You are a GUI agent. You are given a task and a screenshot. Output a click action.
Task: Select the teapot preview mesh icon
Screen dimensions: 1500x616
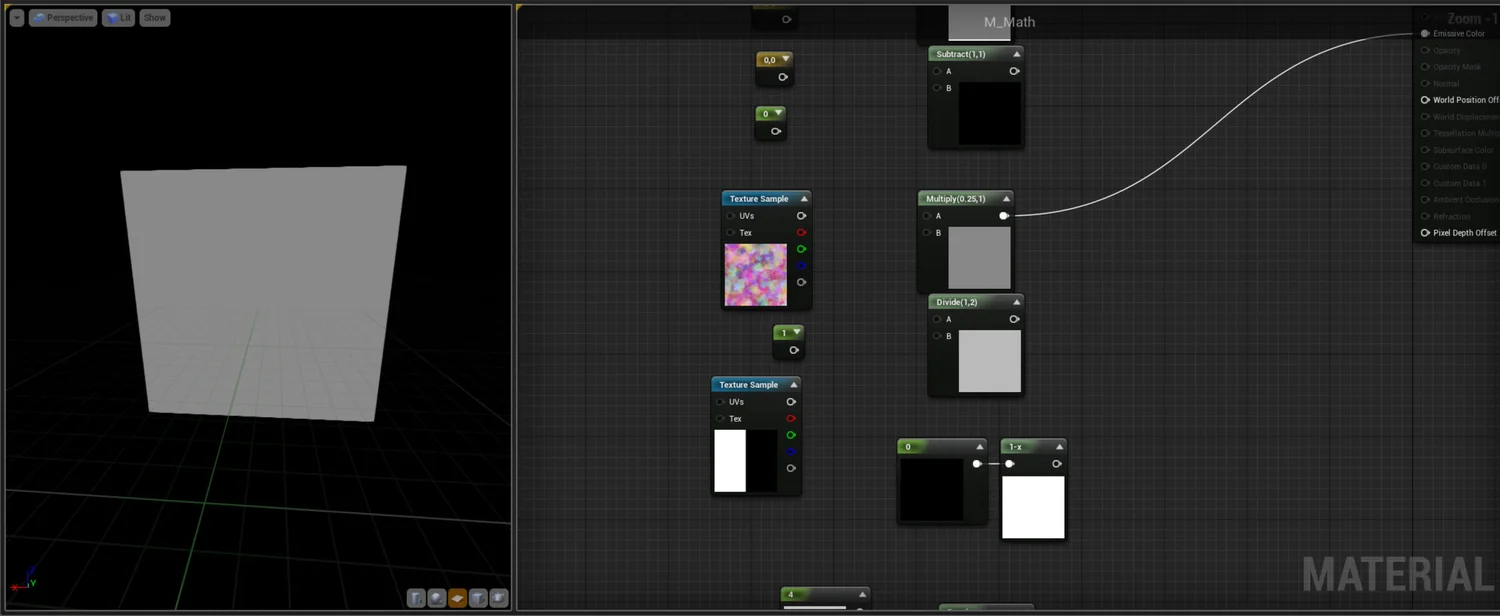coord(498,598)
